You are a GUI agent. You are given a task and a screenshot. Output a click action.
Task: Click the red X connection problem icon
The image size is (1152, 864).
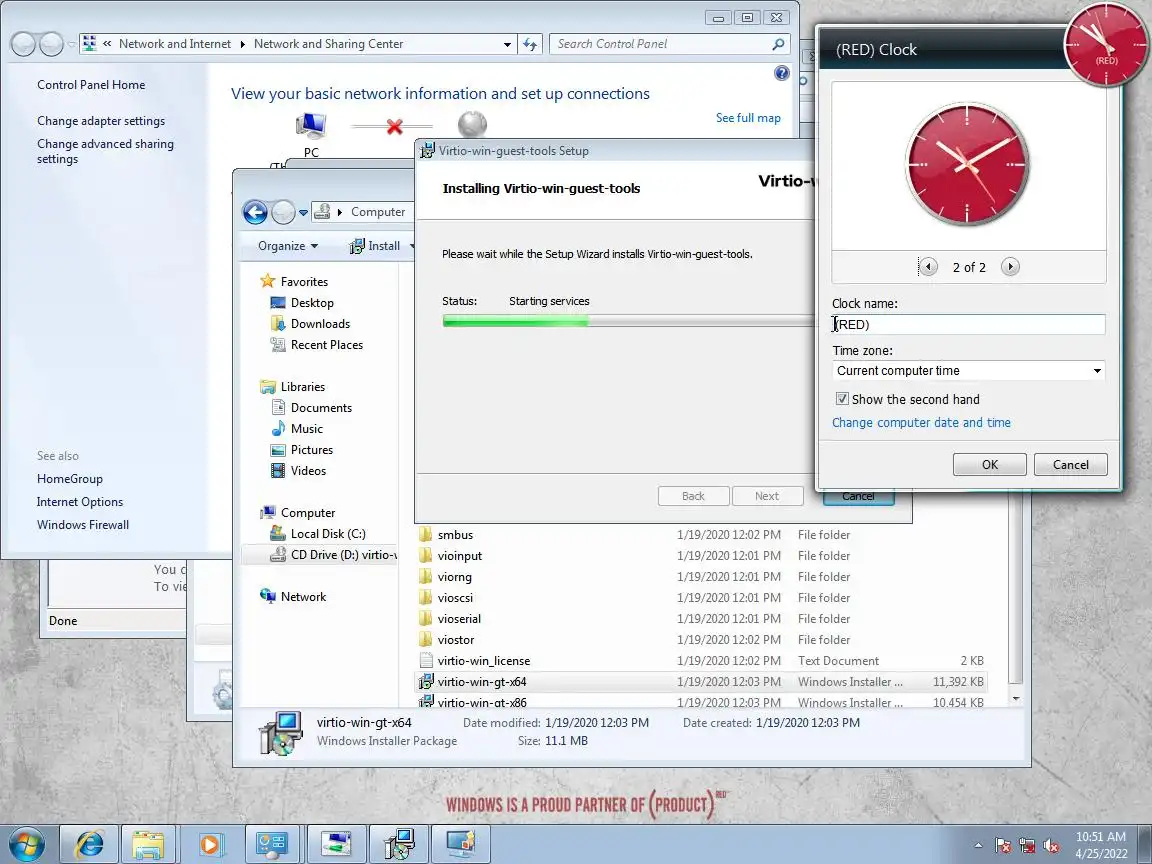coord(395,126)
